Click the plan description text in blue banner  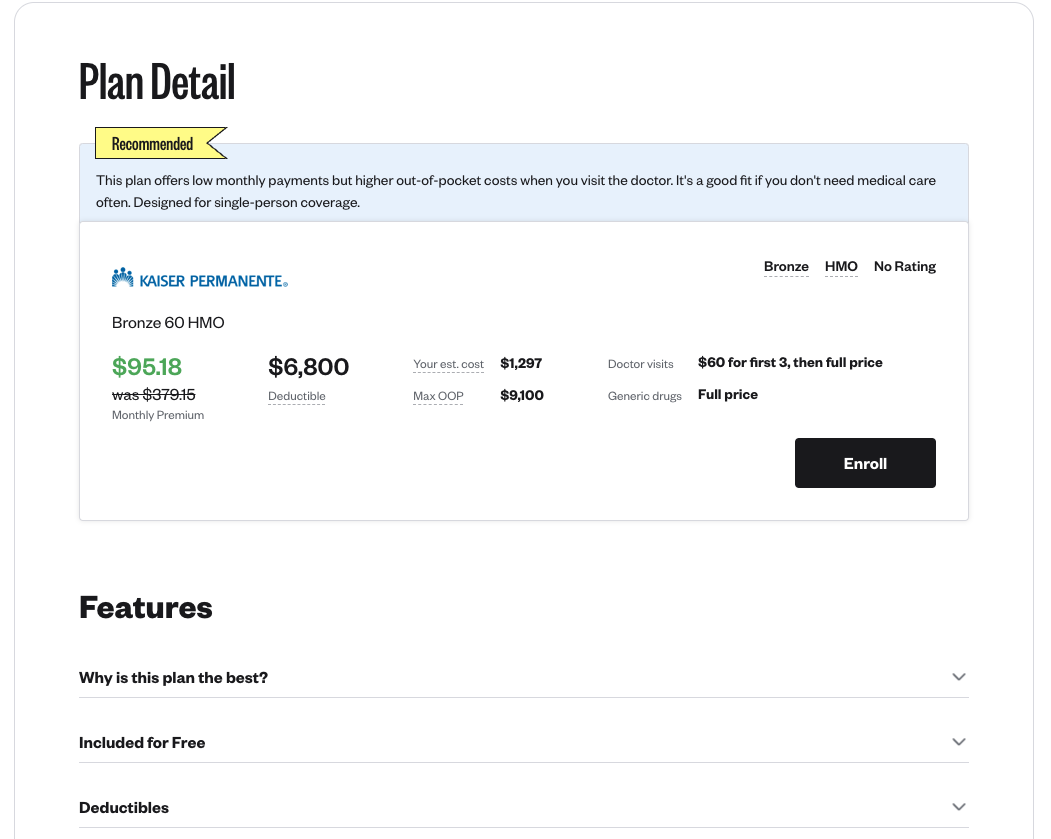(516, 191)
